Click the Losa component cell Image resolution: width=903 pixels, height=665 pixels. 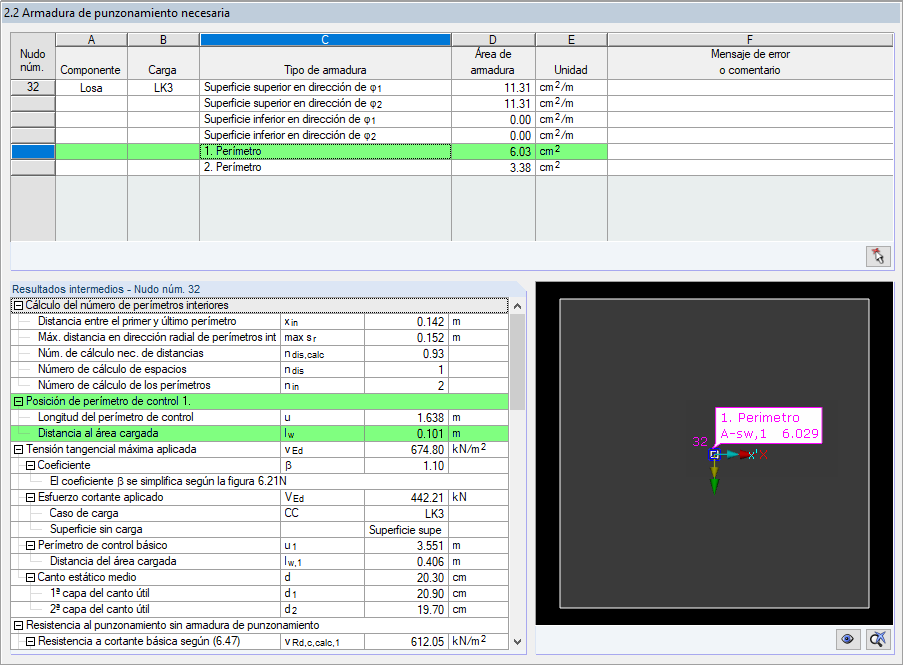click(x=91, y=88)
